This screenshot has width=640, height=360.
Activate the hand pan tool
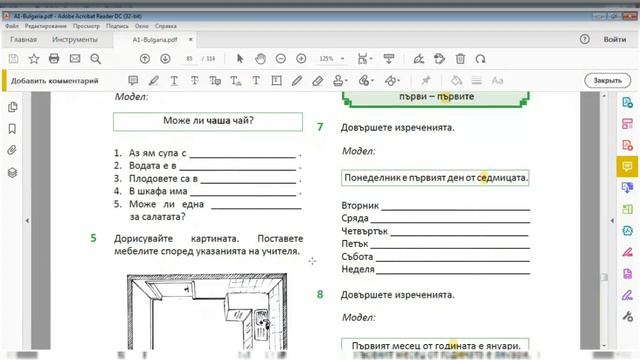(260, 59)
